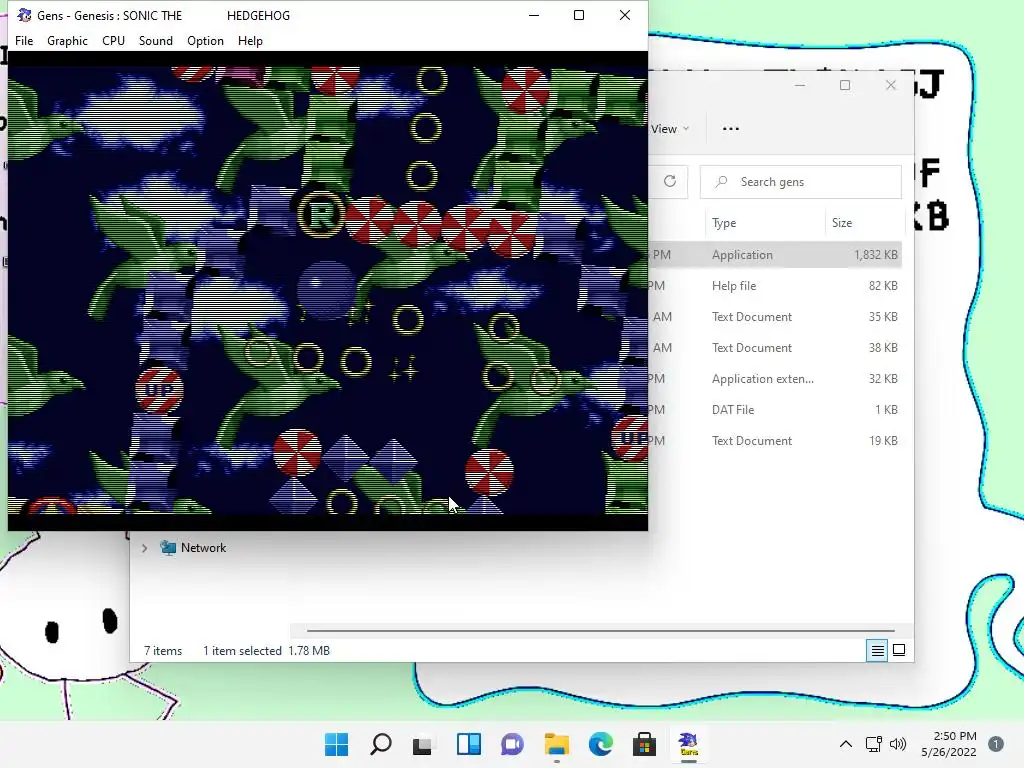Select the DAT File row sized 1 KB
Image resolution: width=1024 pixels, height=768 pixels.
[x=775, y=409]
